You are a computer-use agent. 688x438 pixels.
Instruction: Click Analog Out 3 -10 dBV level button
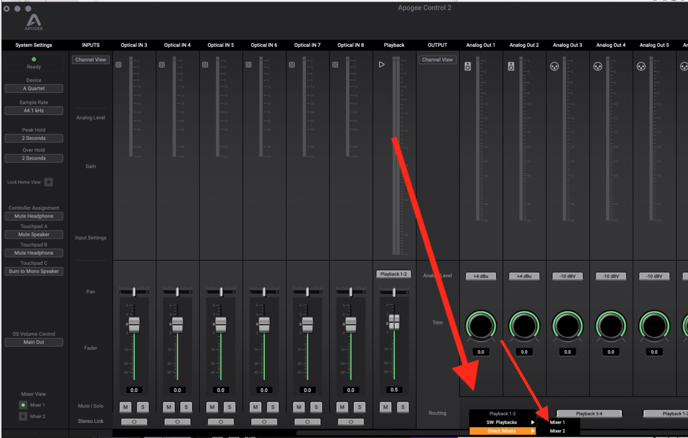567,276
